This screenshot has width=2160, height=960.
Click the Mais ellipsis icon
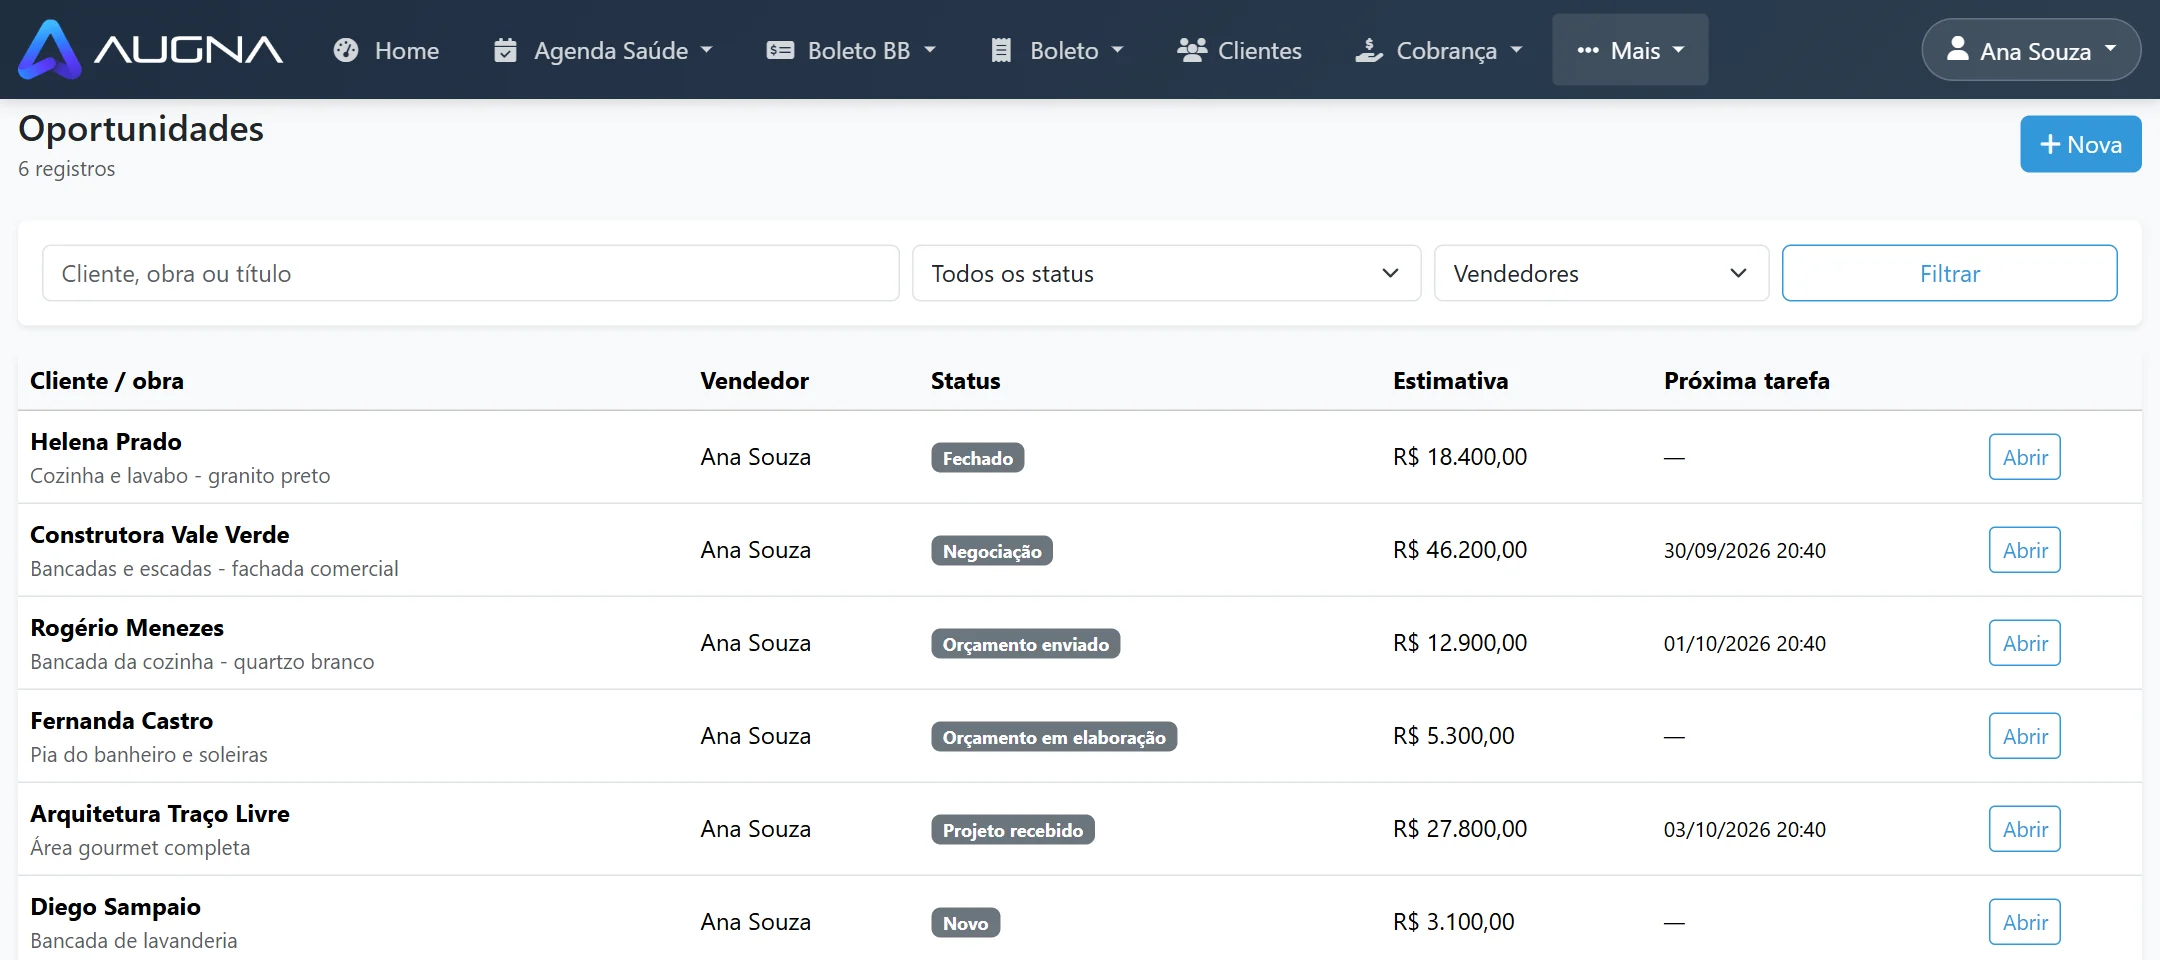click(1588, 50)
